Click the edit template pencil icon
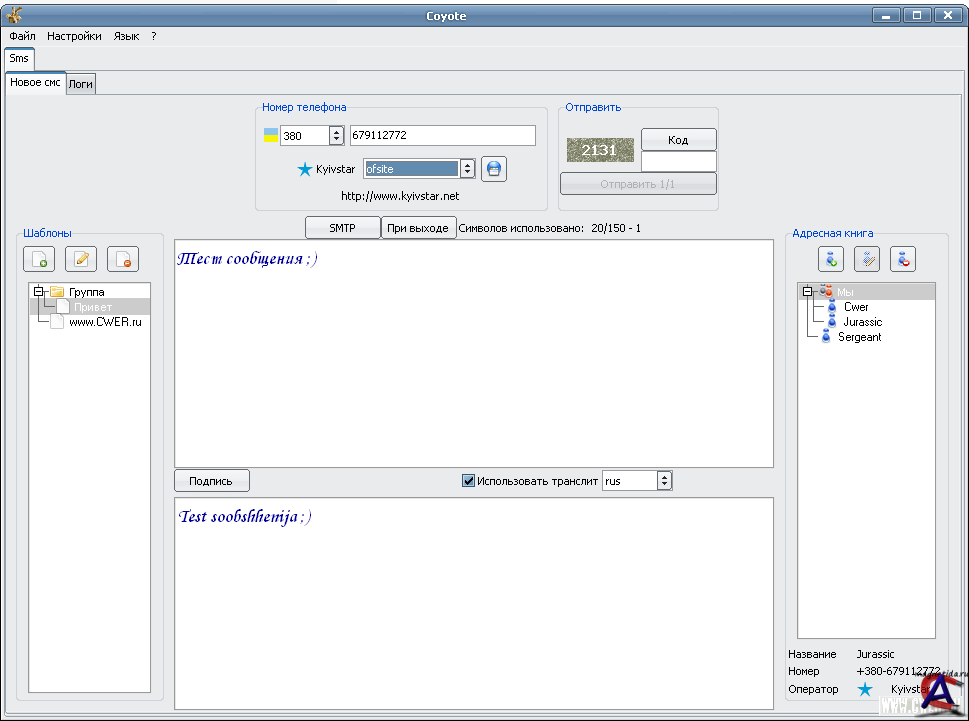Image resolution: width=969 pixels, height=721 pixels. point(81,260)
